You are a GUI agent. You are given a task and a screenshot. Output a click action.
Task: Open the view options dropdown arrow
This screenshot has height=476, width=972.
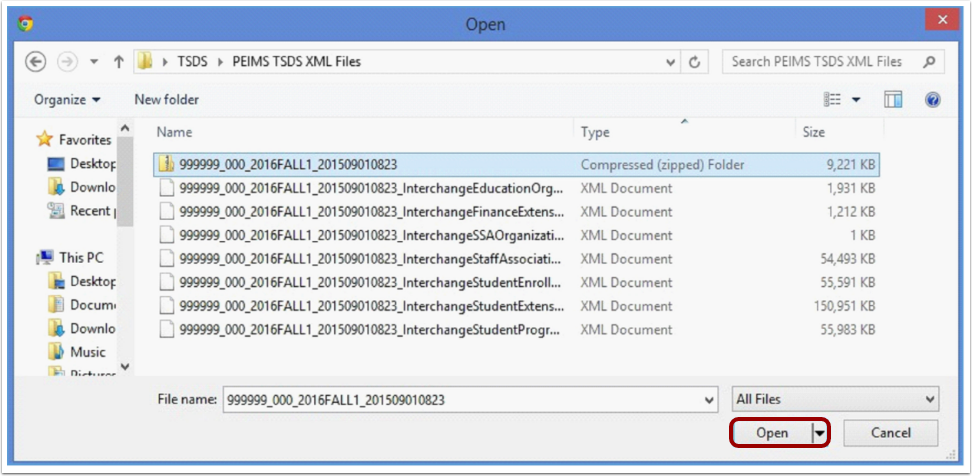pyautogui.click(x=856, y=99)
